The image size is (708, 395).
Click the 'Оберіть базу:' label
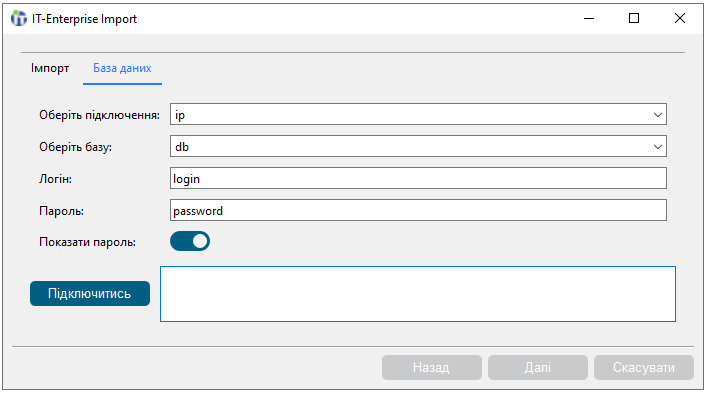click(75, 147)
